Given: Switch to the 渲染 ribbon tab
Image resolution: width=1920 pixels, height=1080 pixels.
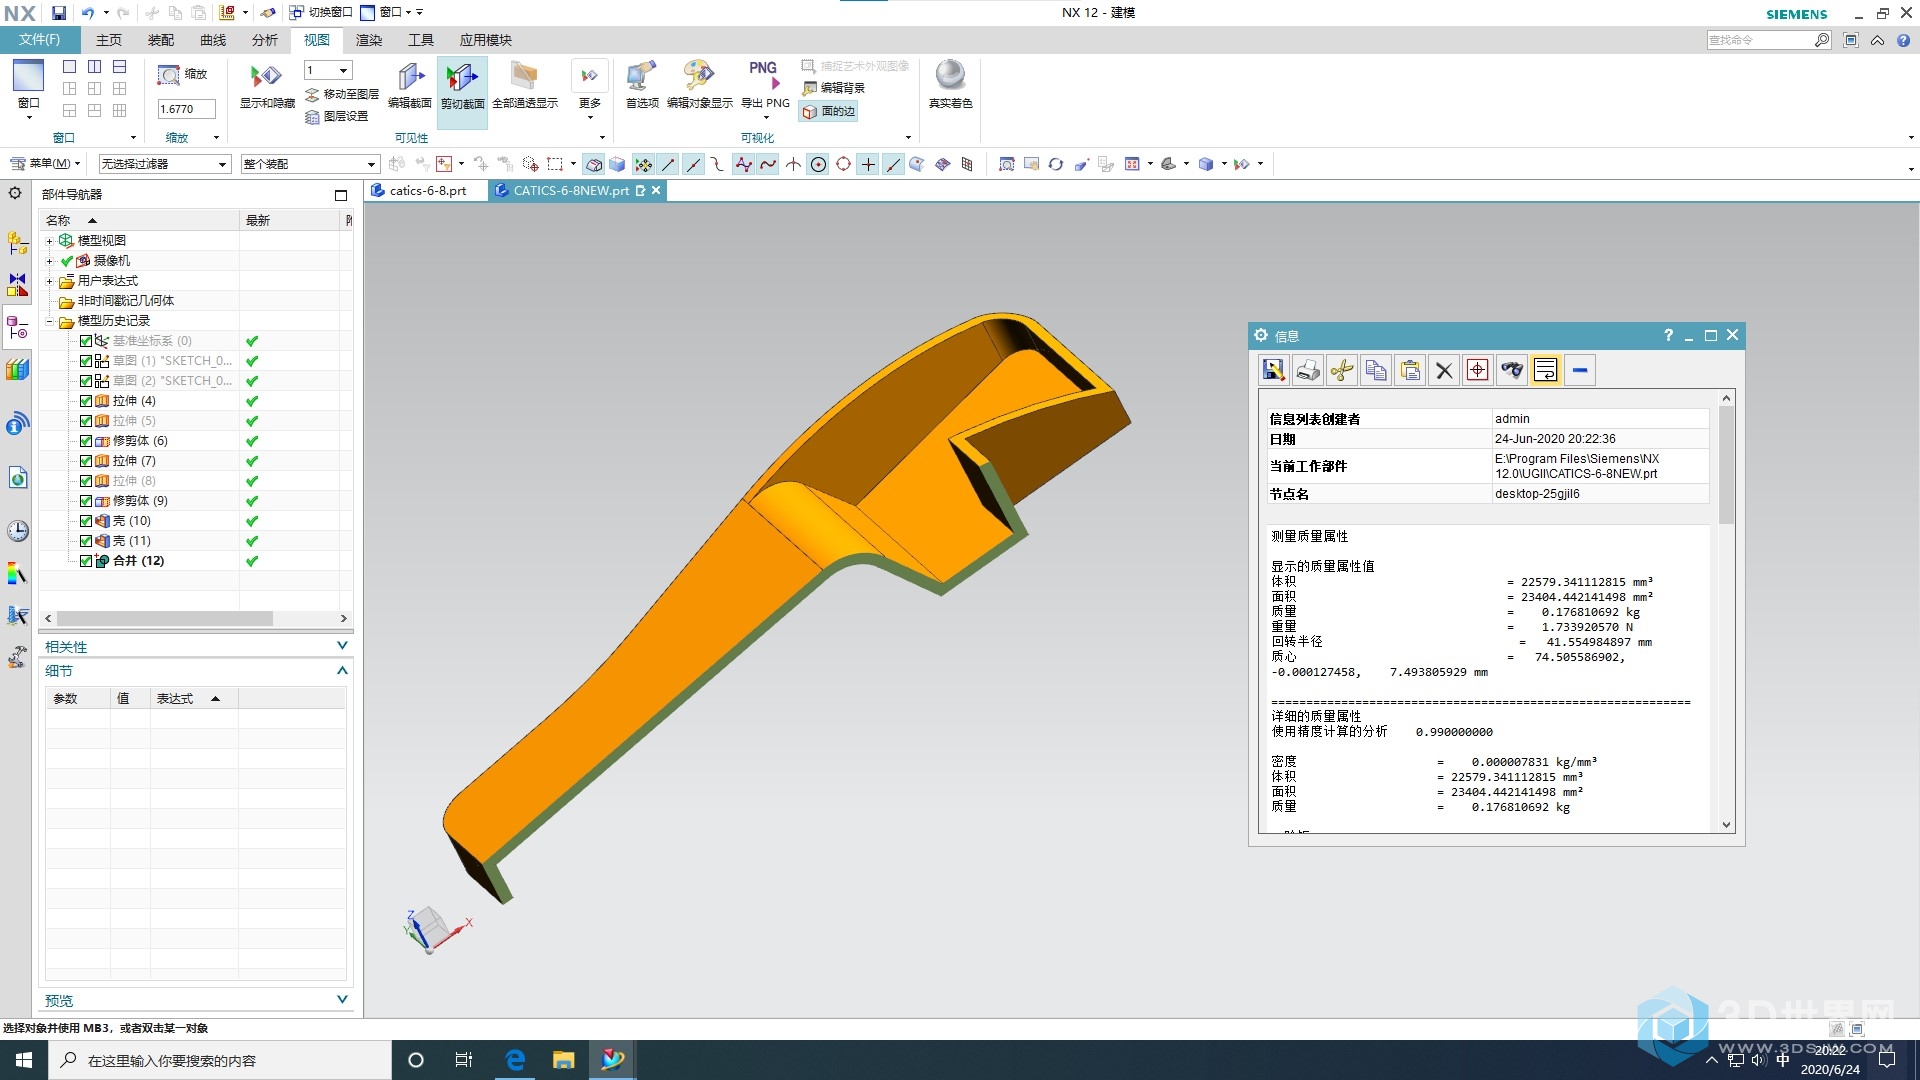Looking at the screenshot, I should coord(369,40).
